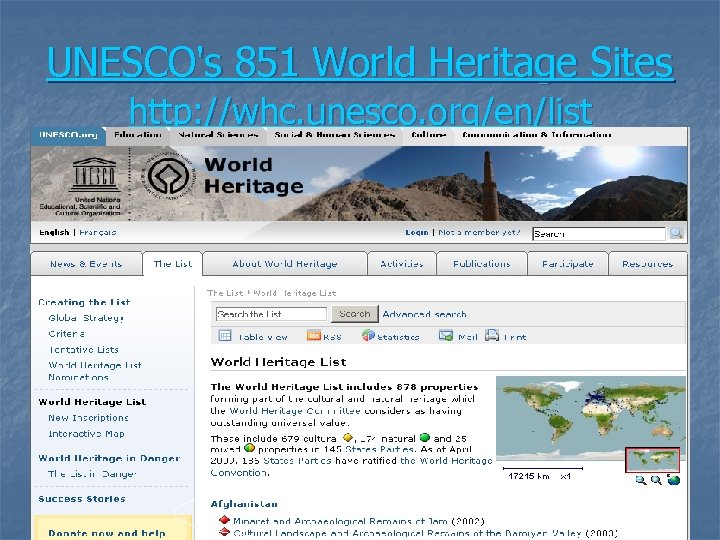Image resolution: width=720 pixels, height=540 pixels.
Task: Open the Education top menu item
Action: tap(138, 135)
